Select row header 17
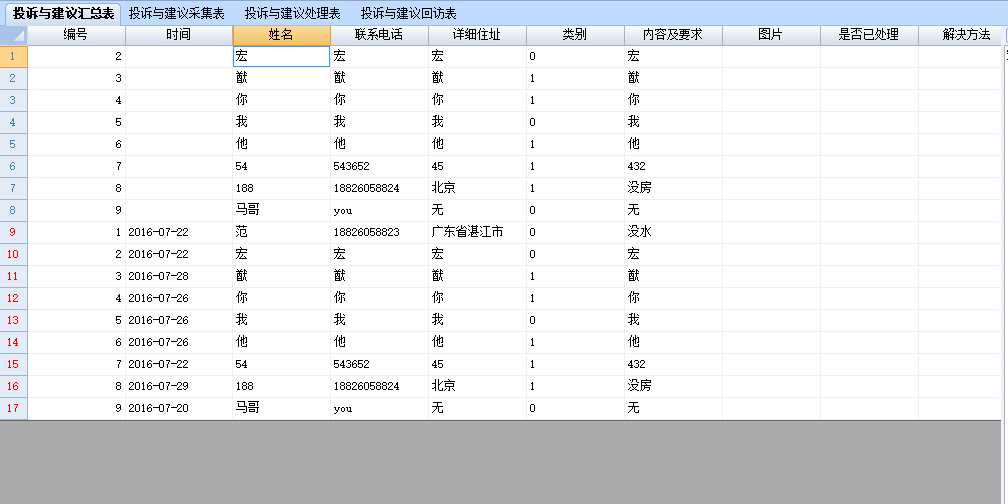This screenshot has height=504, width=1008. [x=14, y=408]
